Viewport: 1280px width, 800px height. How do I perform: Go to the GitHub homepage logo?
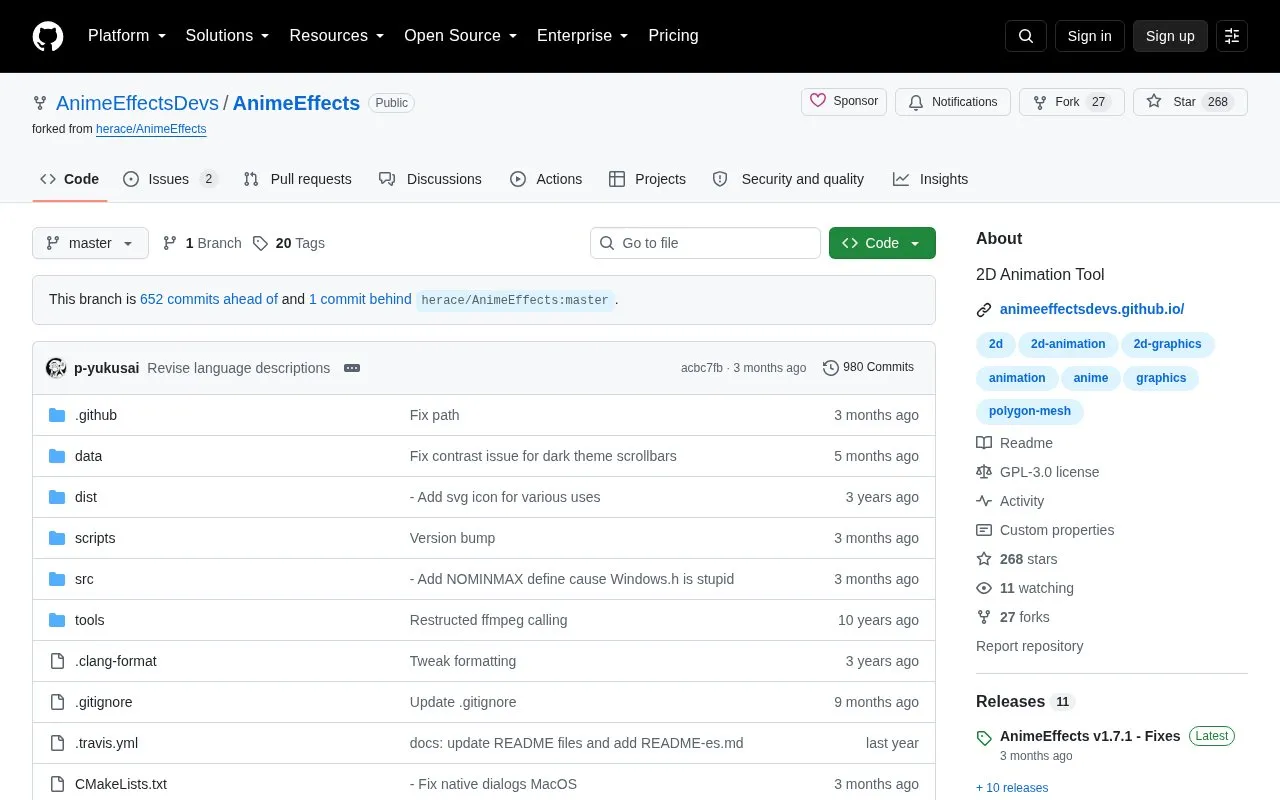[x=48, y=36]
